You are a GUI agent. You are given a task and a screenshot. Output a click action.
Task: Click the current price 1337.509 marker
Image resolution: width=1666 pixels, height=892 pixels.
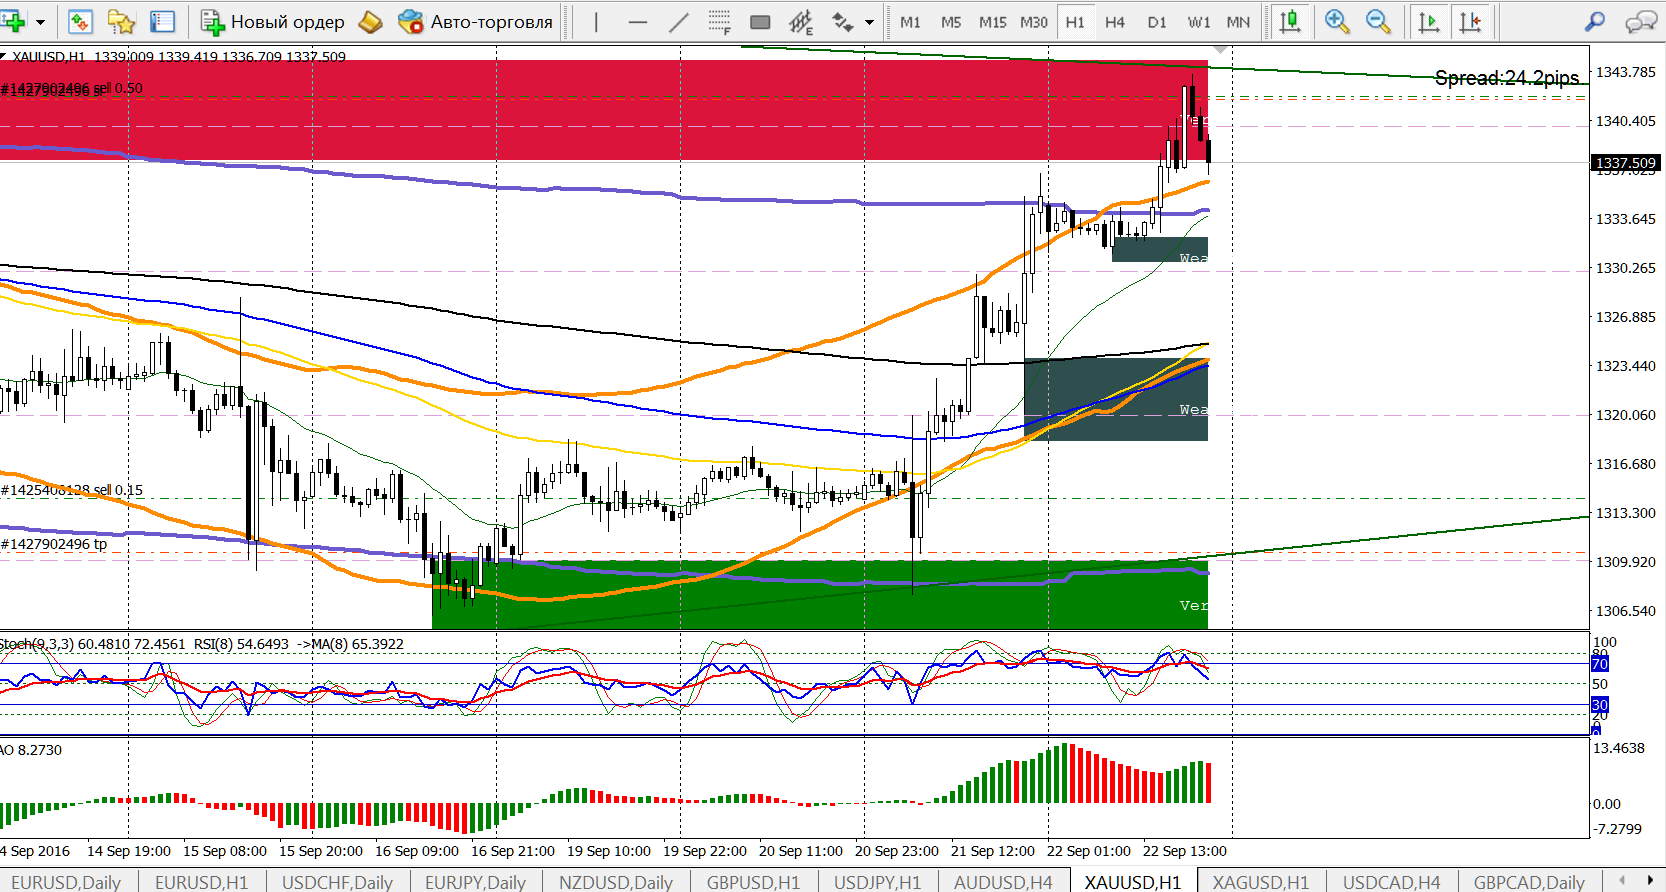[1625, 163]
